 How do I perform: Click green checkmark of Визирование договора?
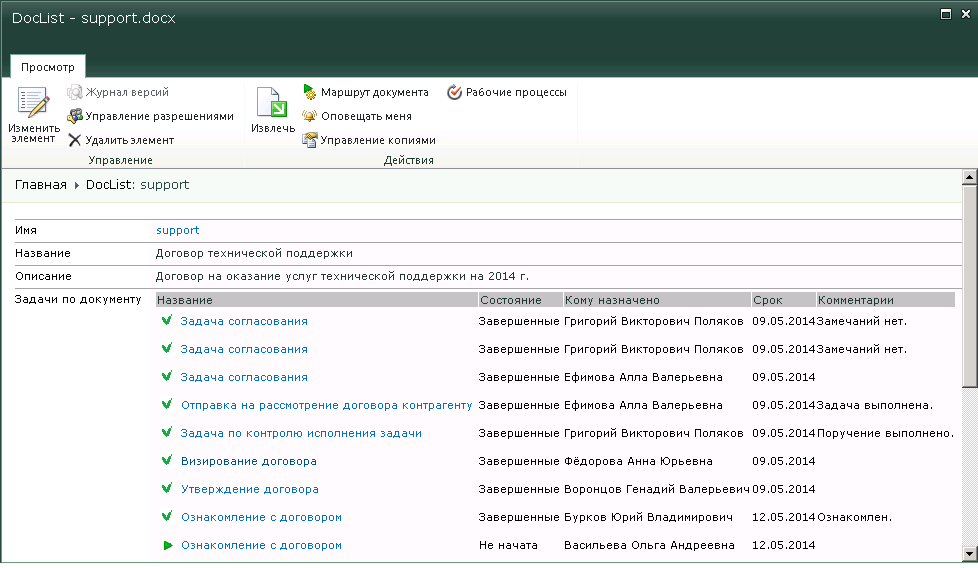pos(167,460)
